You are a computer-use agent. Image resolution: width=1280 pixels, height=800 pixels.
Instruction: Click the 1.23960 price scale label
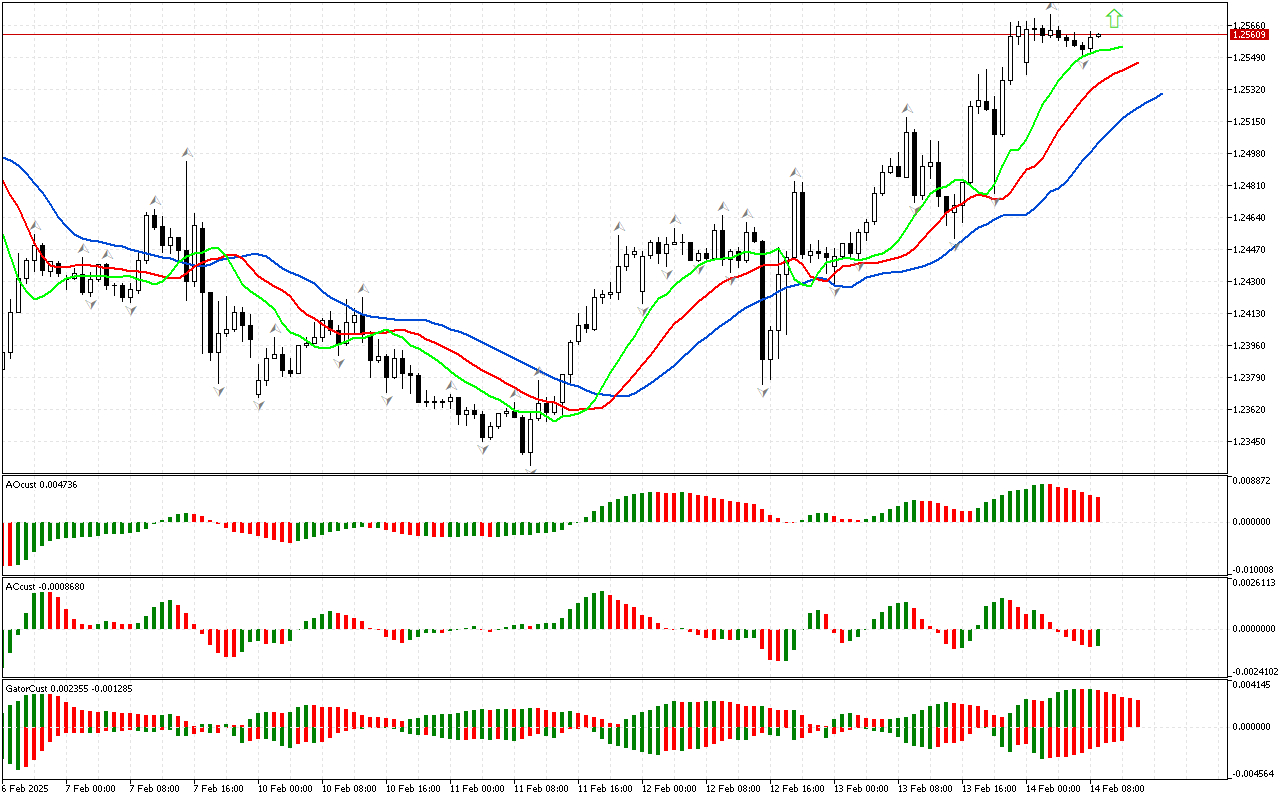click(1250, 346)
